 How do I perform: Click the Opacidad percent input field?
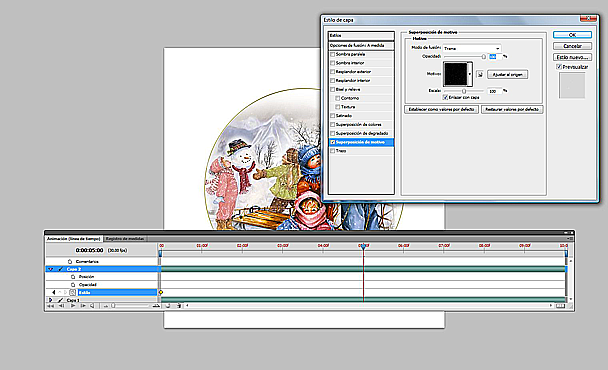(x=494, y=57)
